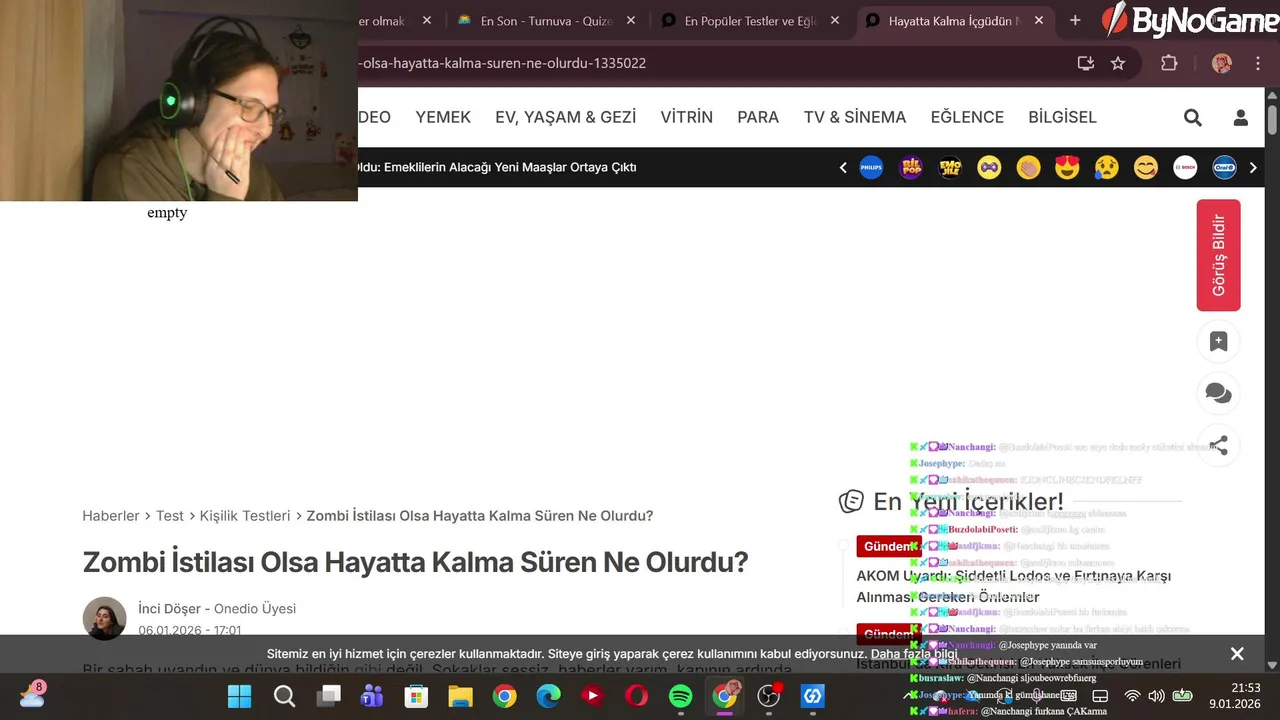Image resolution: width=1280 pixels, height=720 pixels.
Task: Open the Chrome profile avatar
Action: tap(1222, 63)
